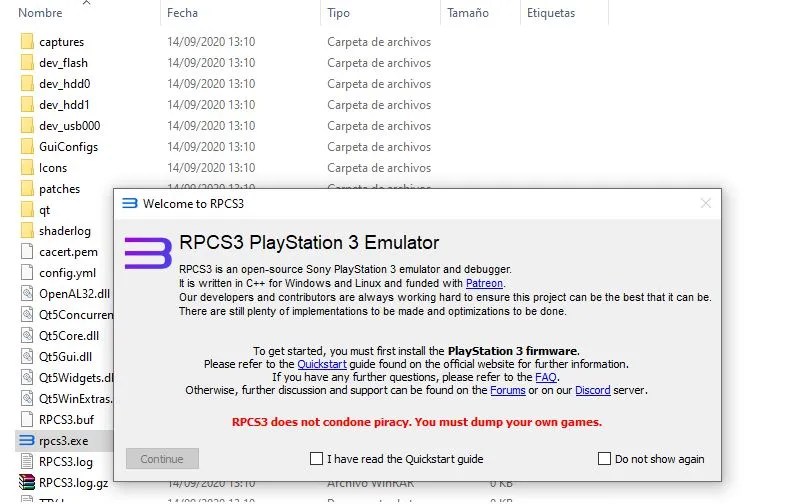Sort by the Tamaño column header
The width and height of the screenshot is (787, 504).
[468, 13]
